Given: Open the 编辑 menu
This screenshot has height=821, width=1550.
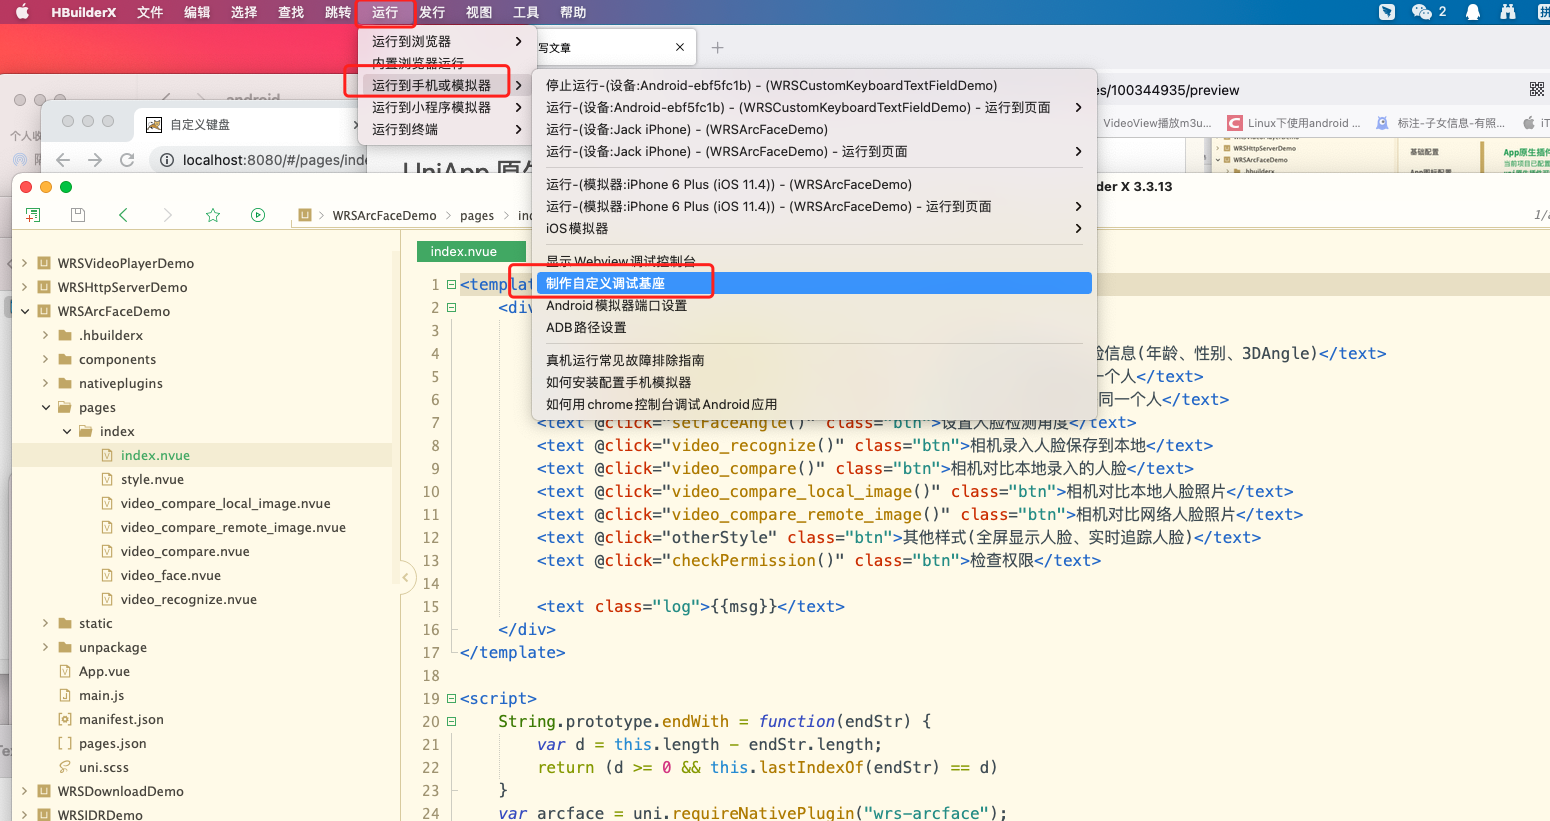Looking at the screenshot, I should pyautogui.click(x=197, y=12).
